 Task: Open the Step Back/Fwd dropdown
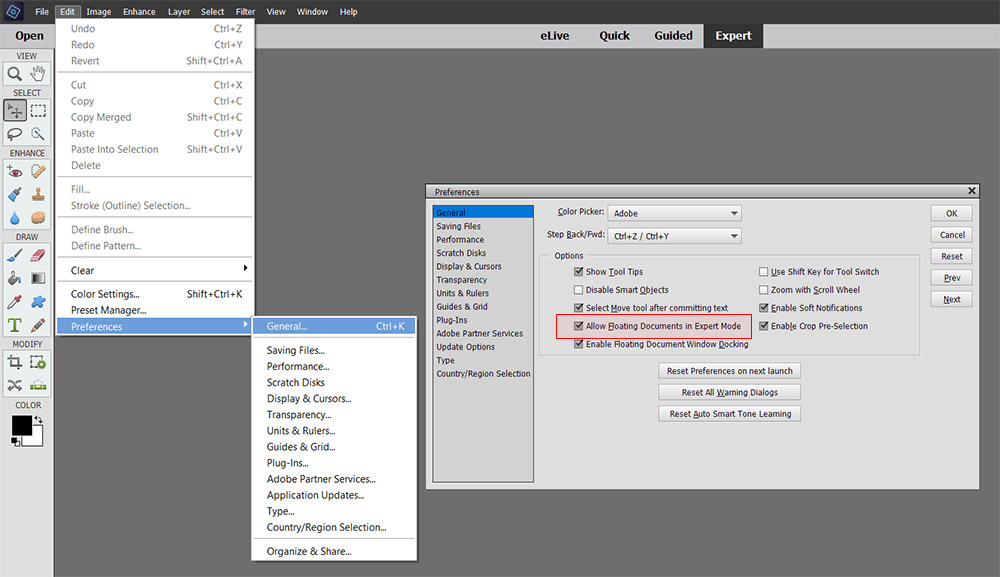[x=674, y=236]
